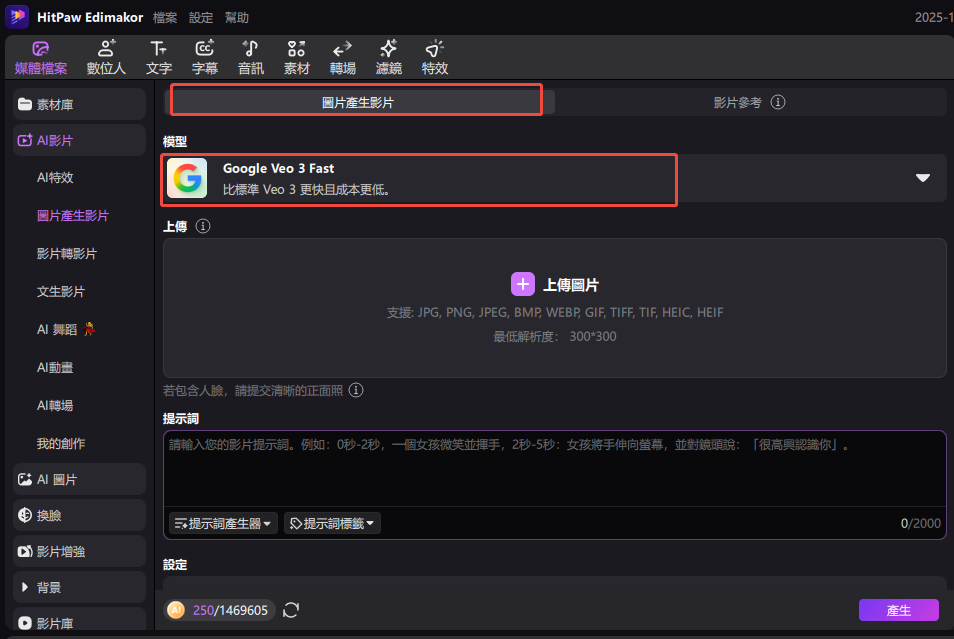This screenshot has width=954, height=639.
Task: Click the info icon beside 上傳
Action: tap(203, 227)
